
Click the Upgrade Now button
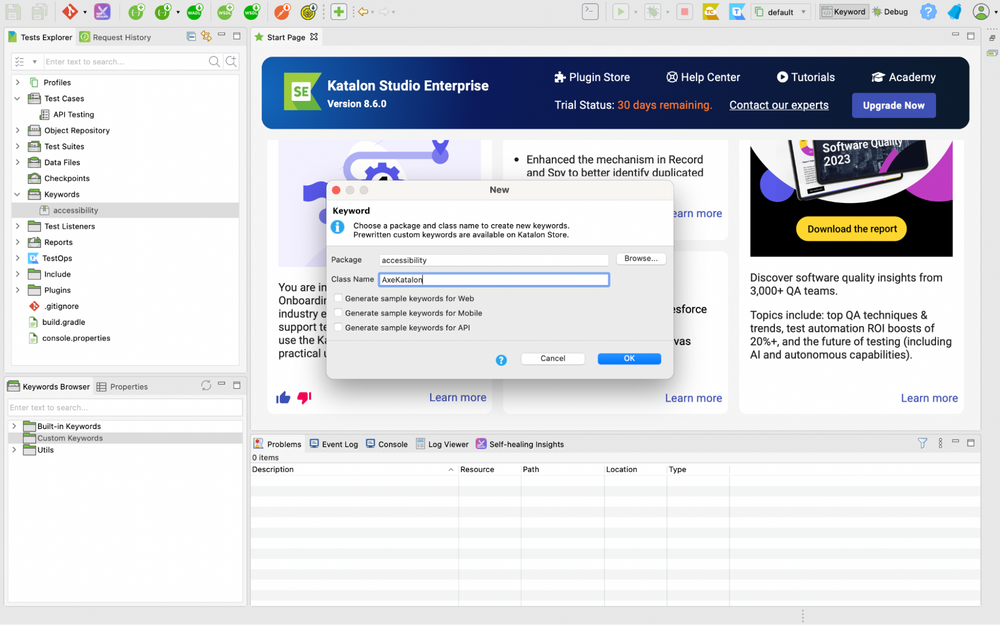click(x=893, y=104)
